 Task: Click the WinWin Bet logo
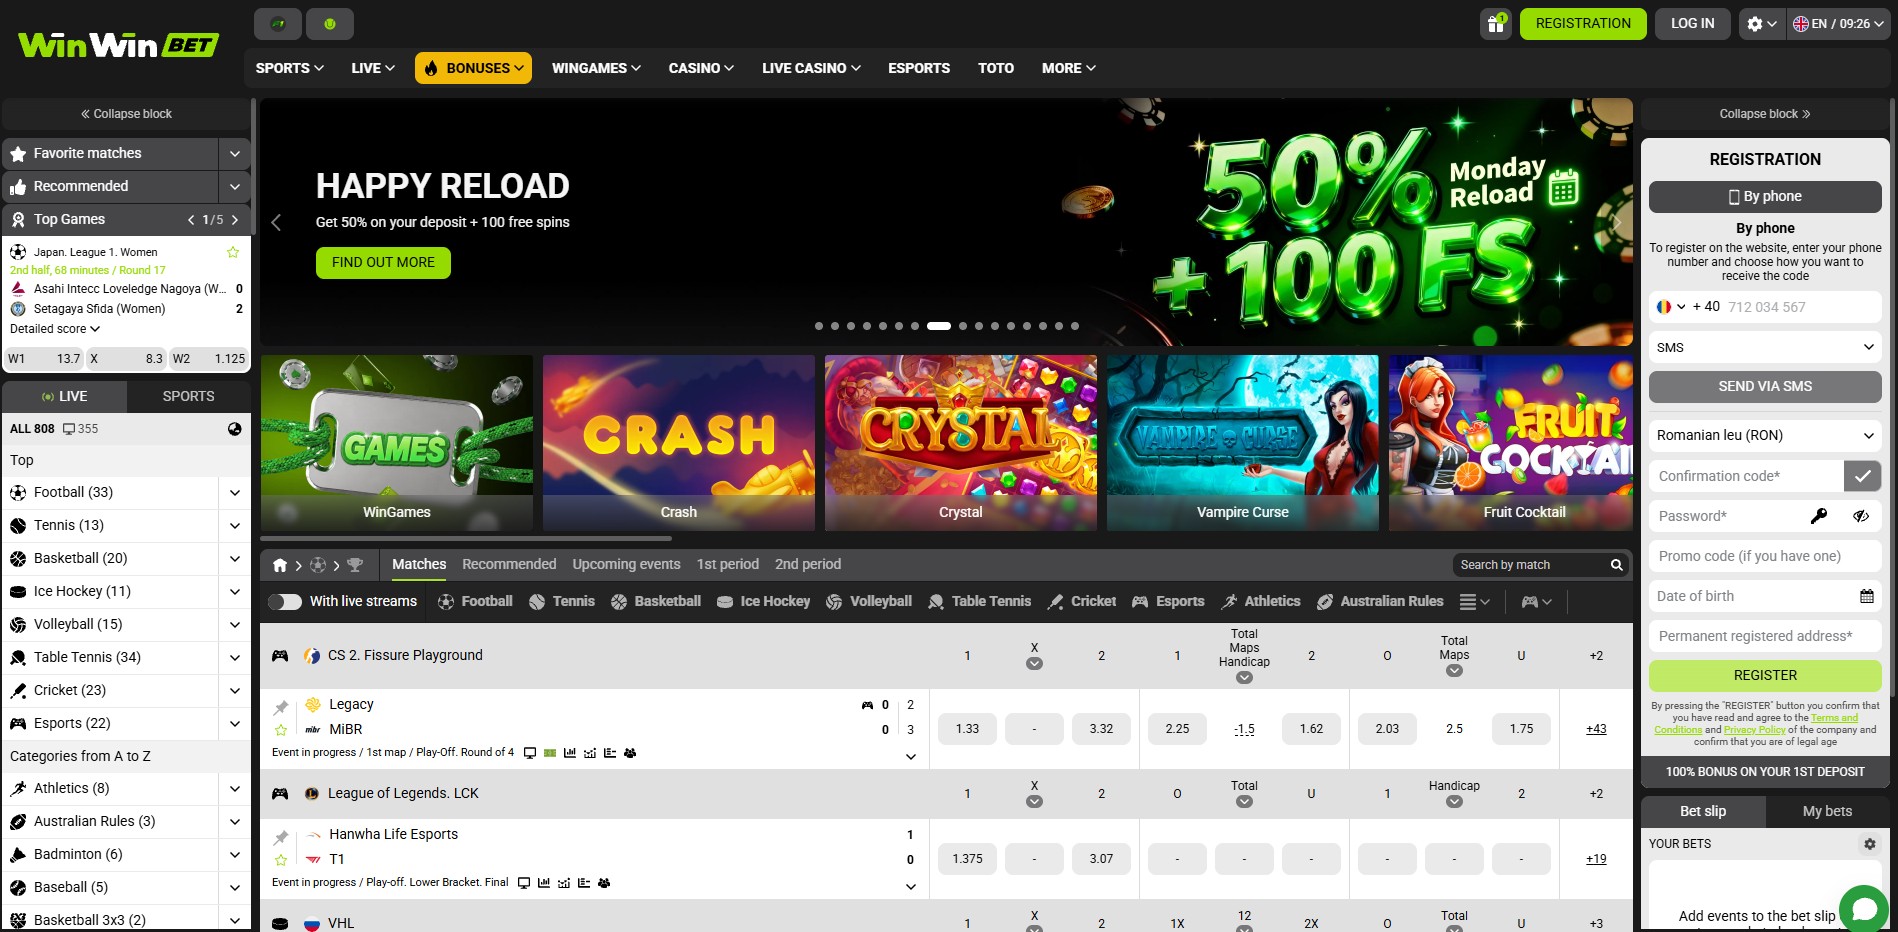point(118,45)
